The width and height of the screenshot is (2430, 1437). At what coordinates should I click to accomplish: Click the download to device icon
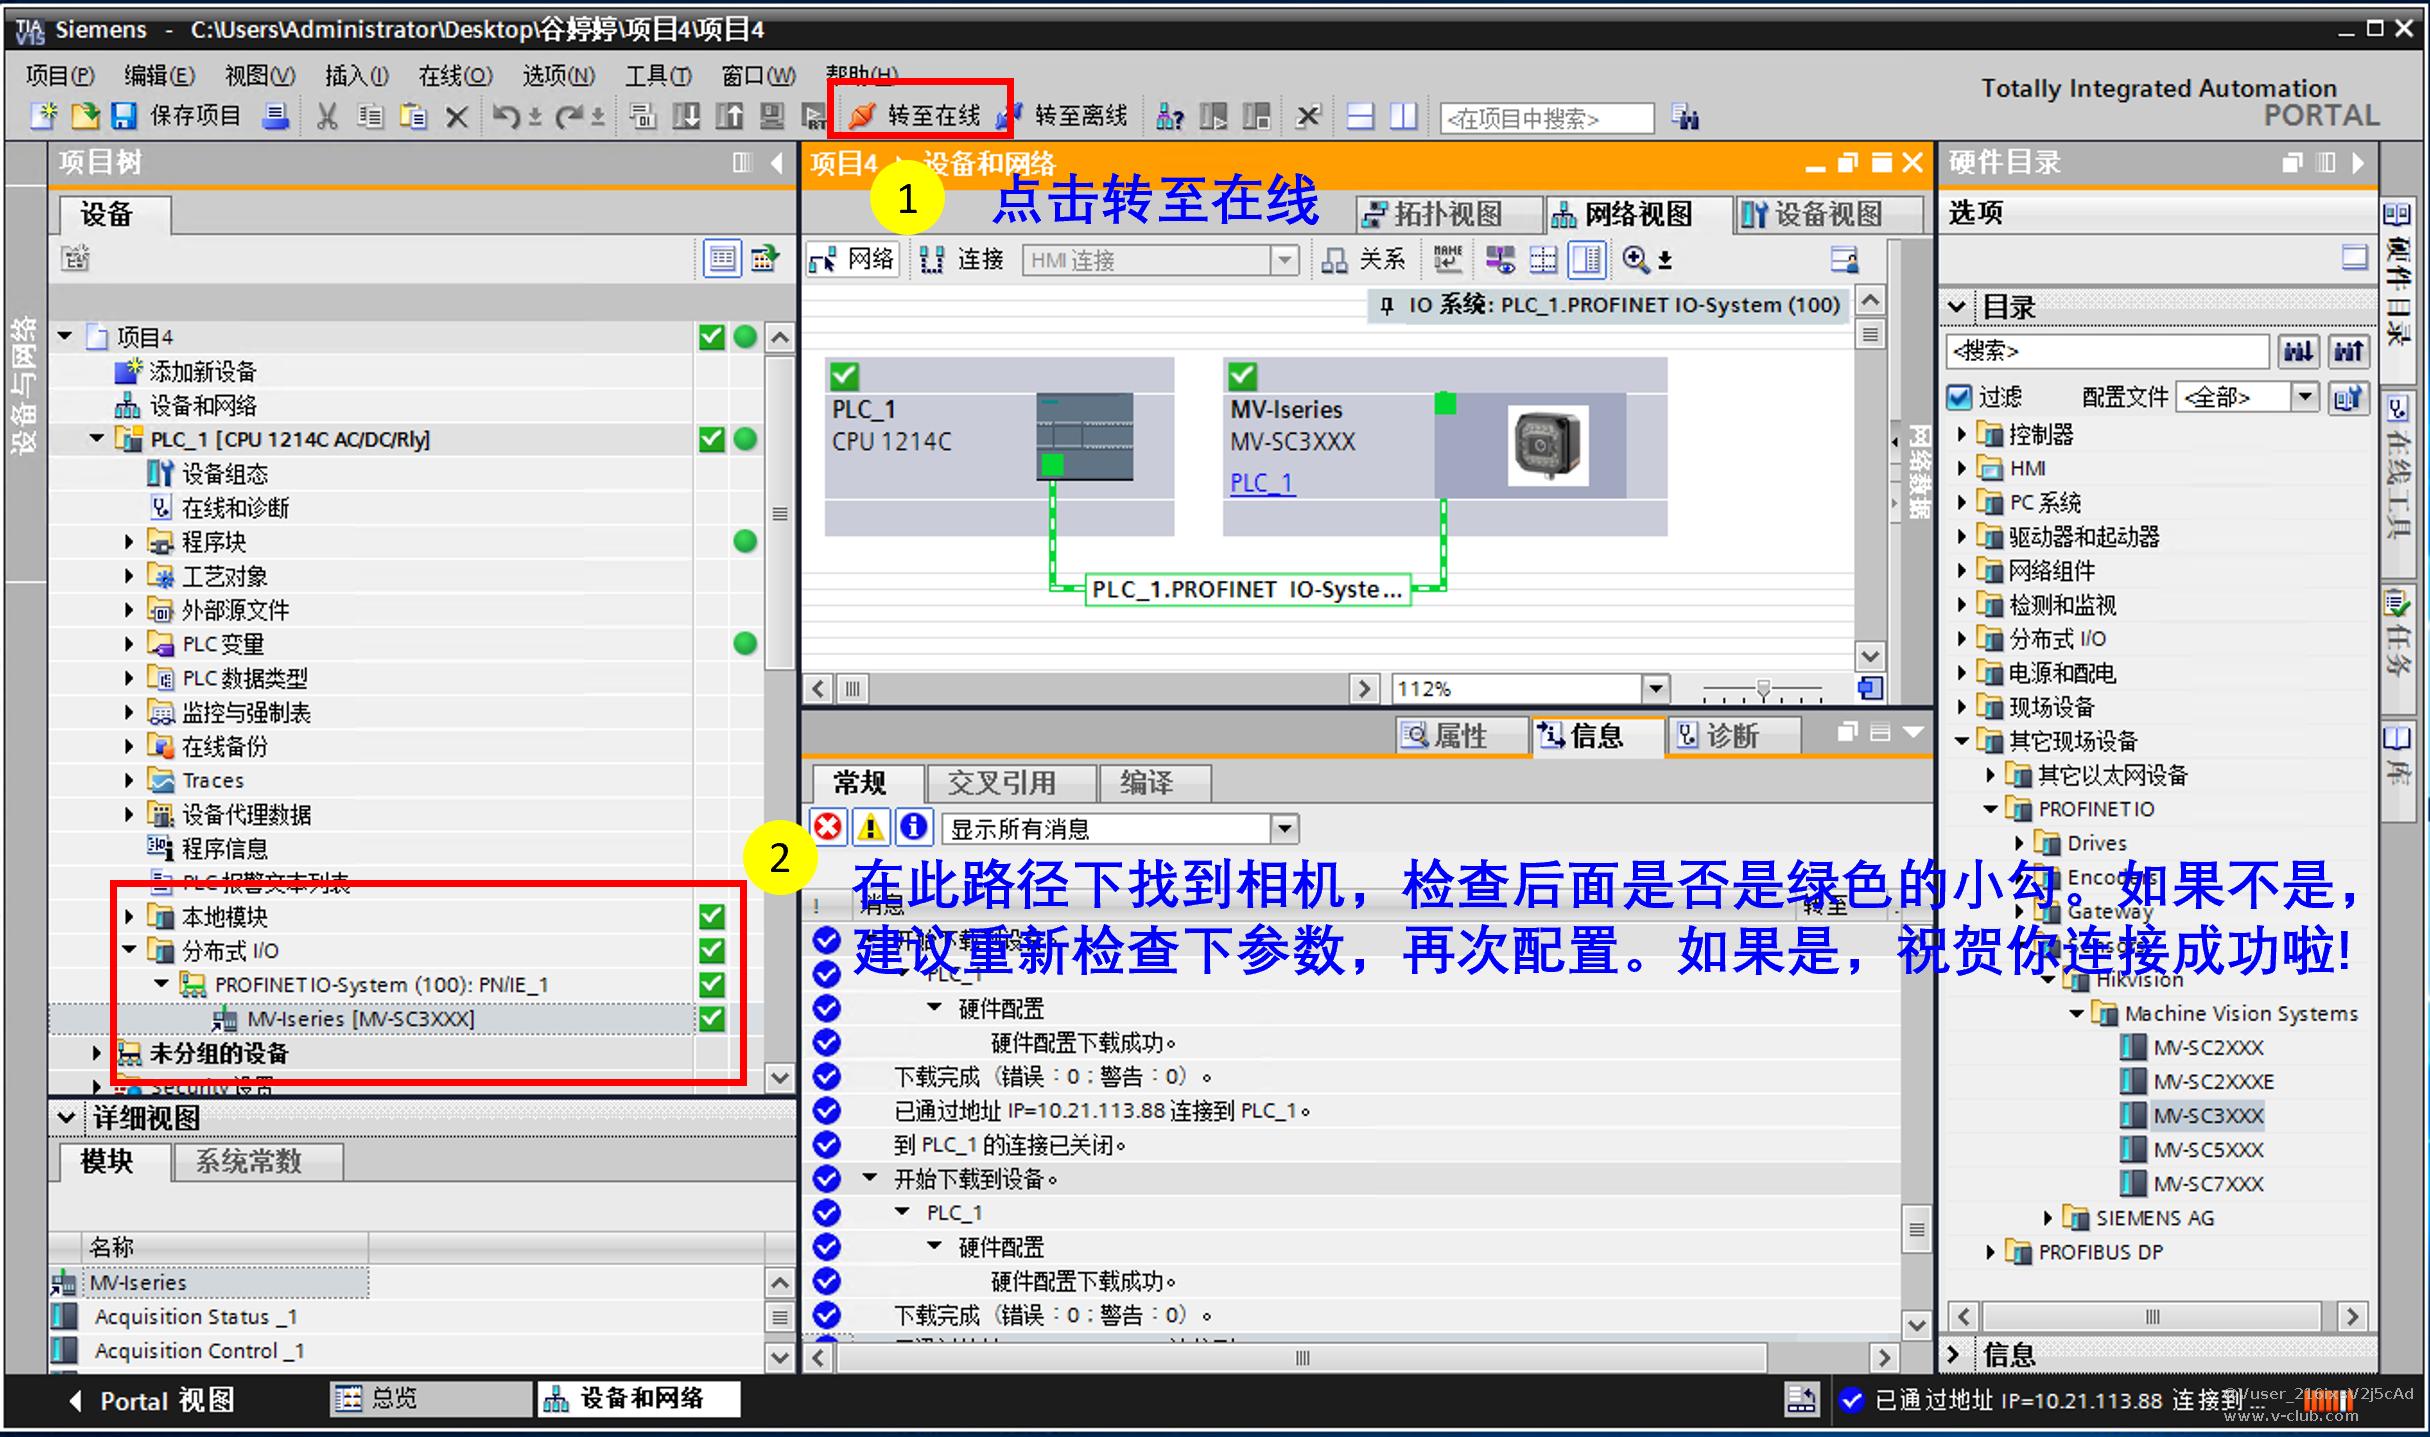(686, 117)
